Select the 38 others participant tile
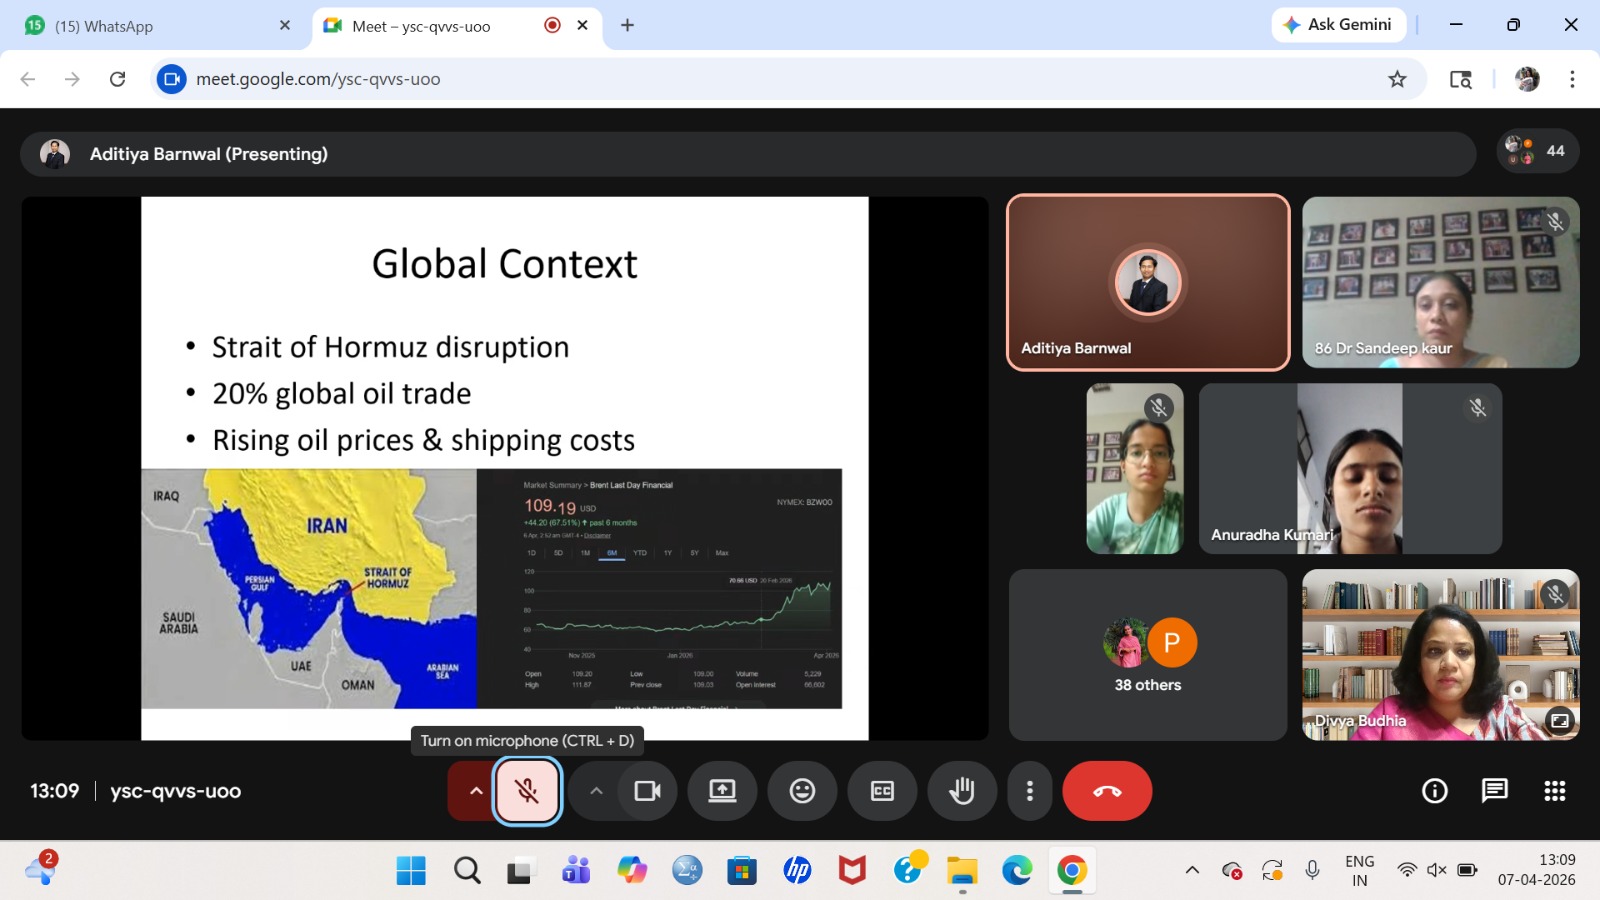This screenshot has height=900, width=1600. coord(1147,655)
